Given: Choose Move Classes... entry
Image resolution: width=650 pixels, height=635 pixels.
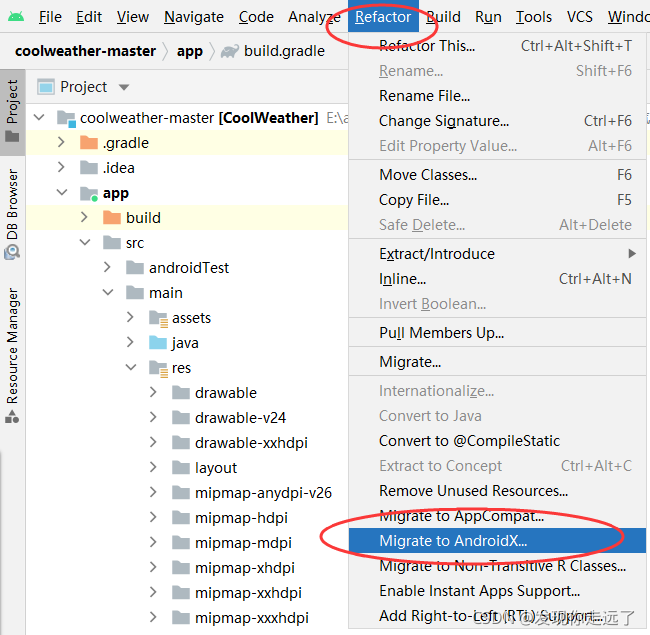Looking at the screenshot, I should (497, 175).
